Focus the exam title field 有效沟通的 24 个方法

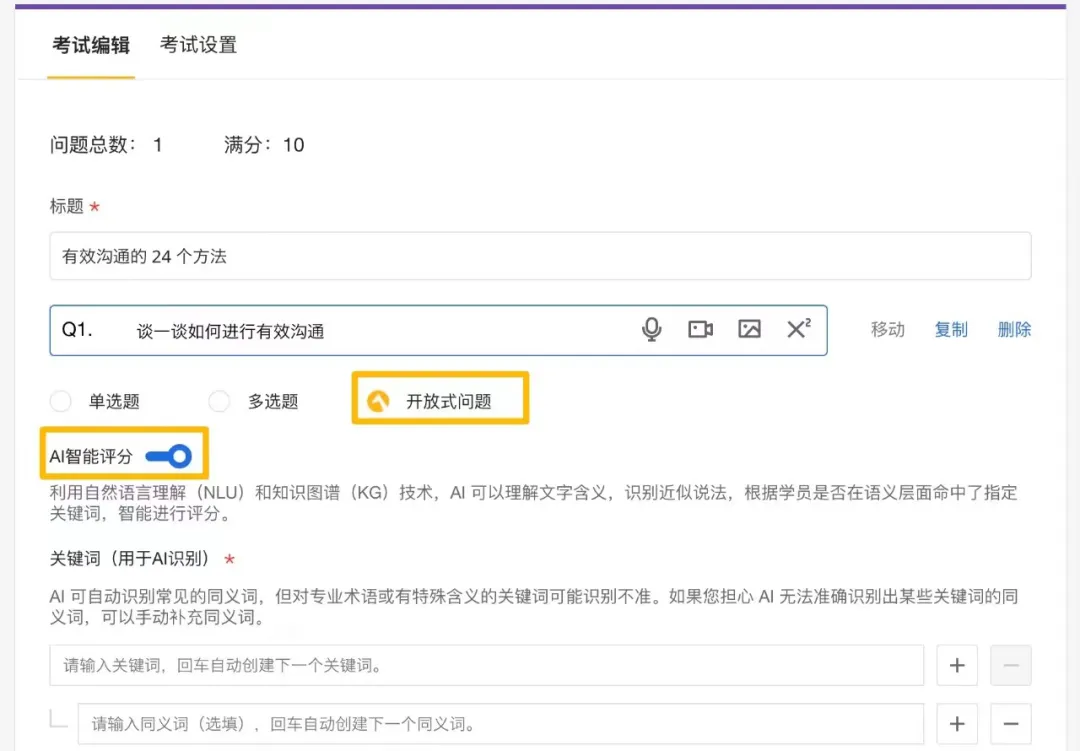coord(540,257)
